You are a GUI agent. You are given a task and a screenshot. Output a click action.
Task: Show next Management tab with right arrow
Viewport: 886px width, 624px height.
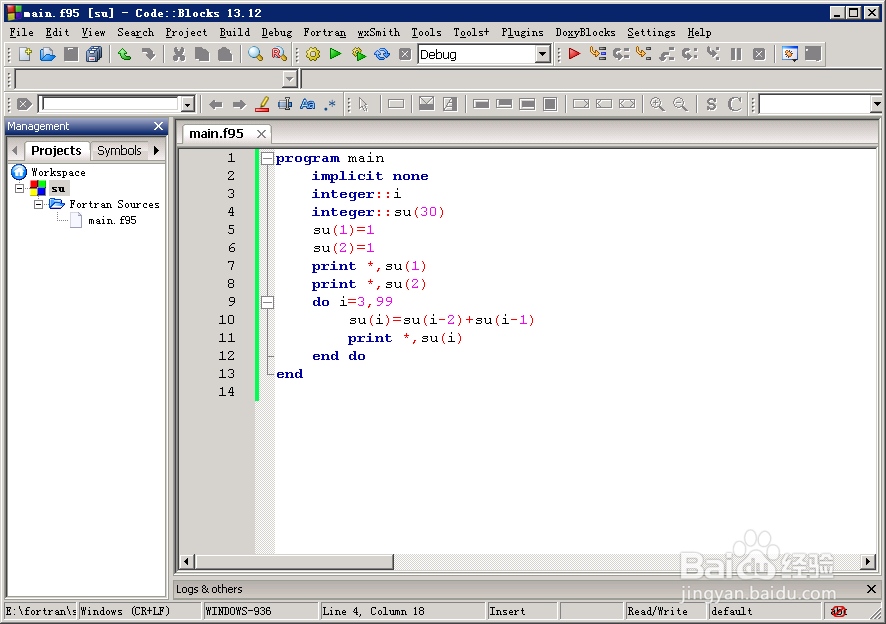(x=157, y=150)
